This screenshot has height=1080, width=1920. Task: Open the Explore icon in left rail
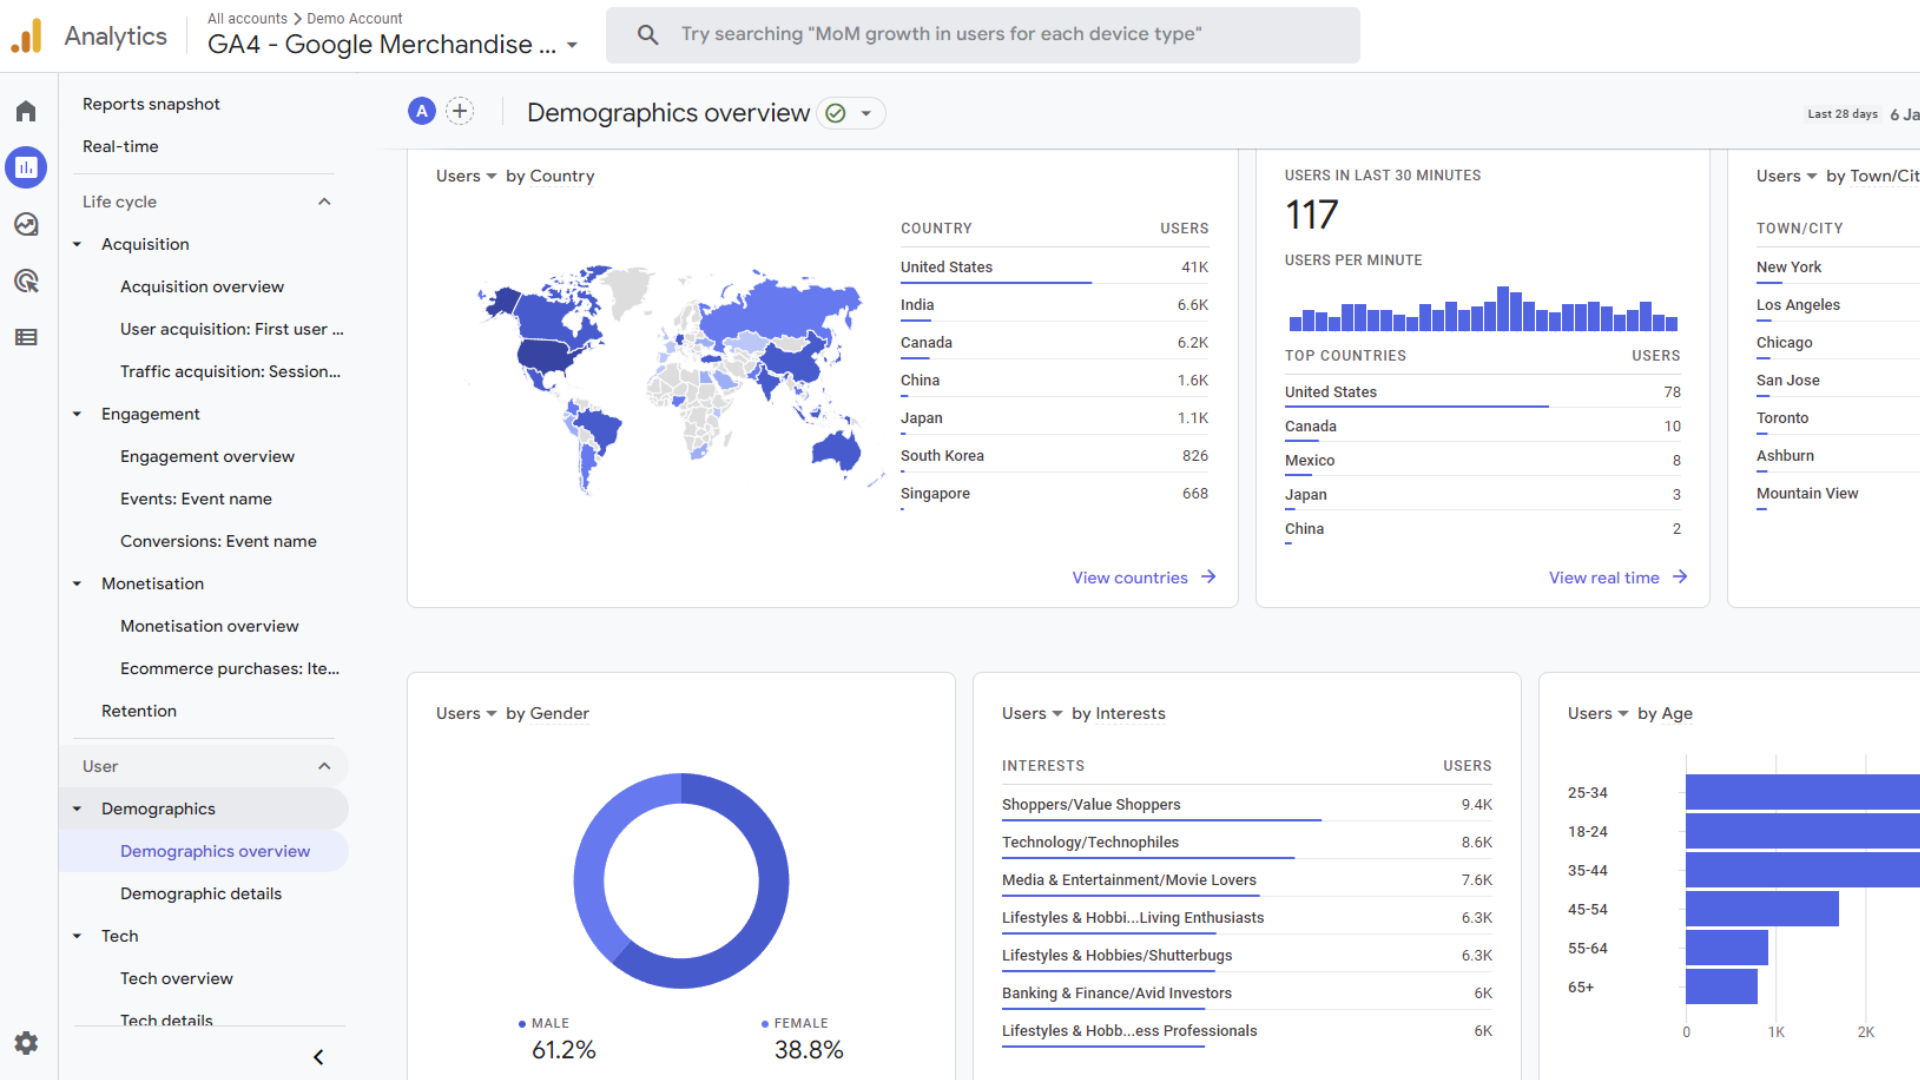[26, 224]
